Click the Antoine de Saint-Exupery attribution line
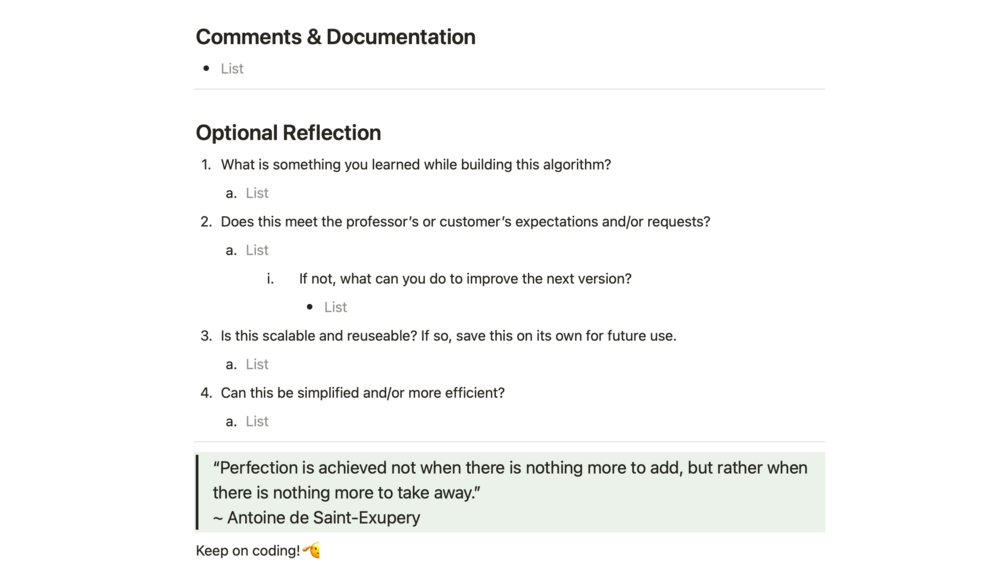Viewport: 1005px width, 585px height. tap(317, 518)
